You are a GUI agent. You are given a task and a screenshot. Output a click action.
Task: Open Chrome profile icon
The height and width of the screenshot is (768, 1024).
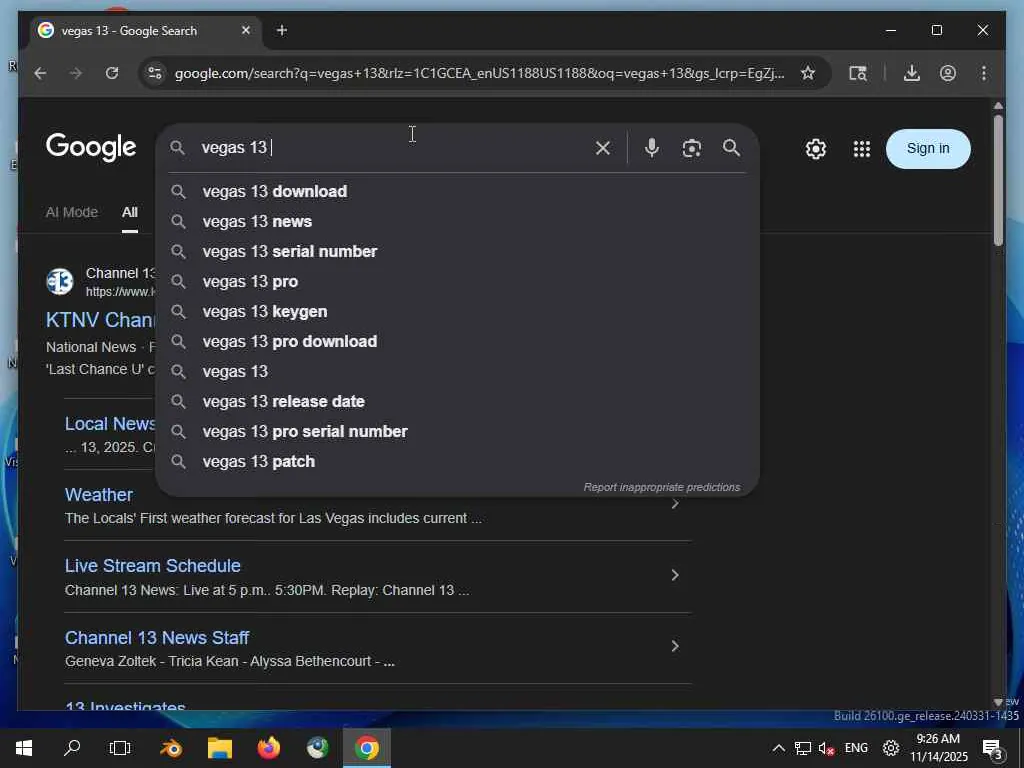(948, 73)
